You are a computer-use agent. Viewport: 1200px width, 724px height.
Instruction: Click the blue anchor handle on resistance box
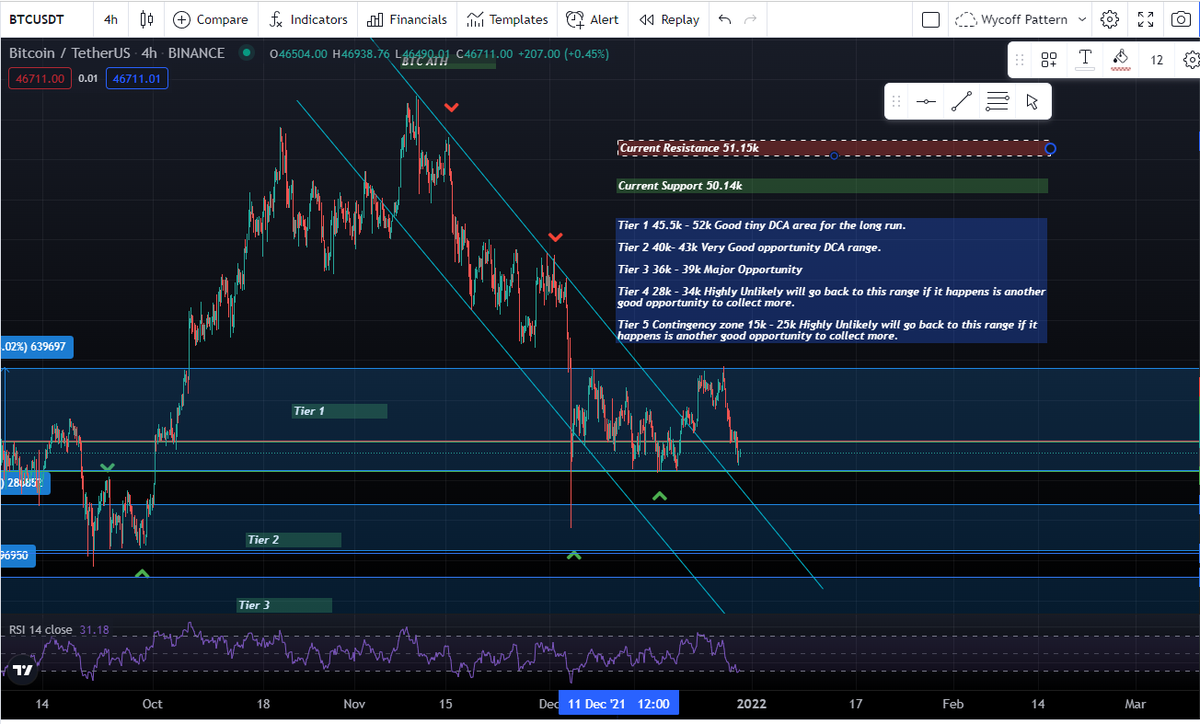click(1050, 149)
